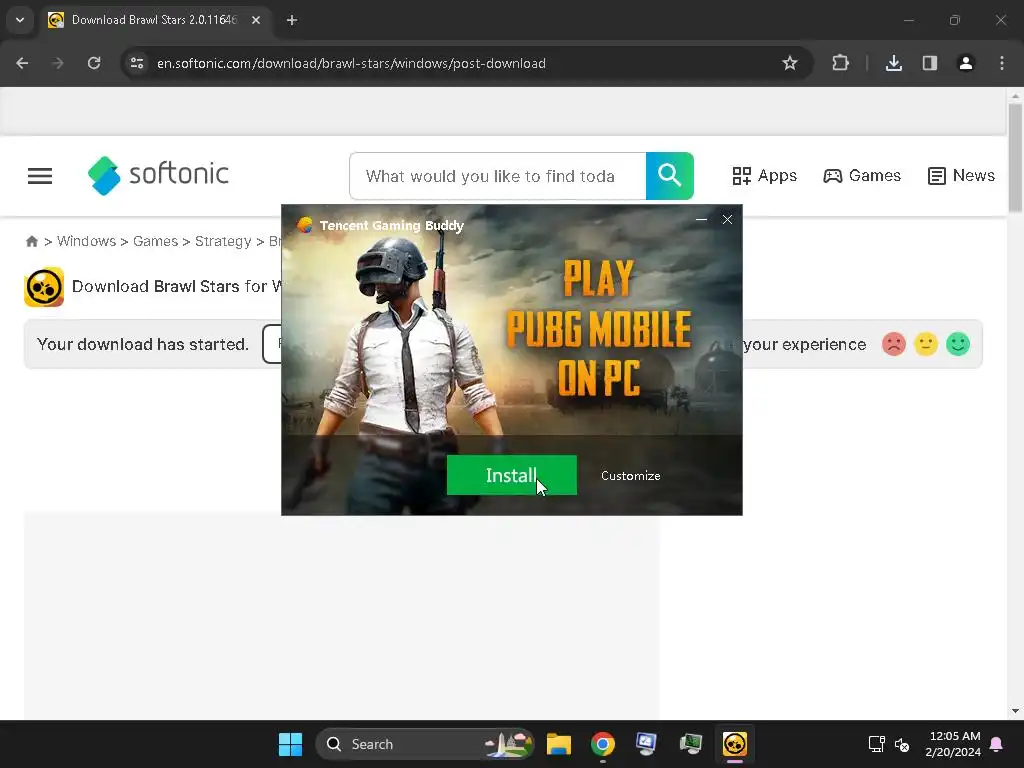This screenshot has height=768, width=1024.
Task: Open the Customize install option
Action: tap(630, 476)
